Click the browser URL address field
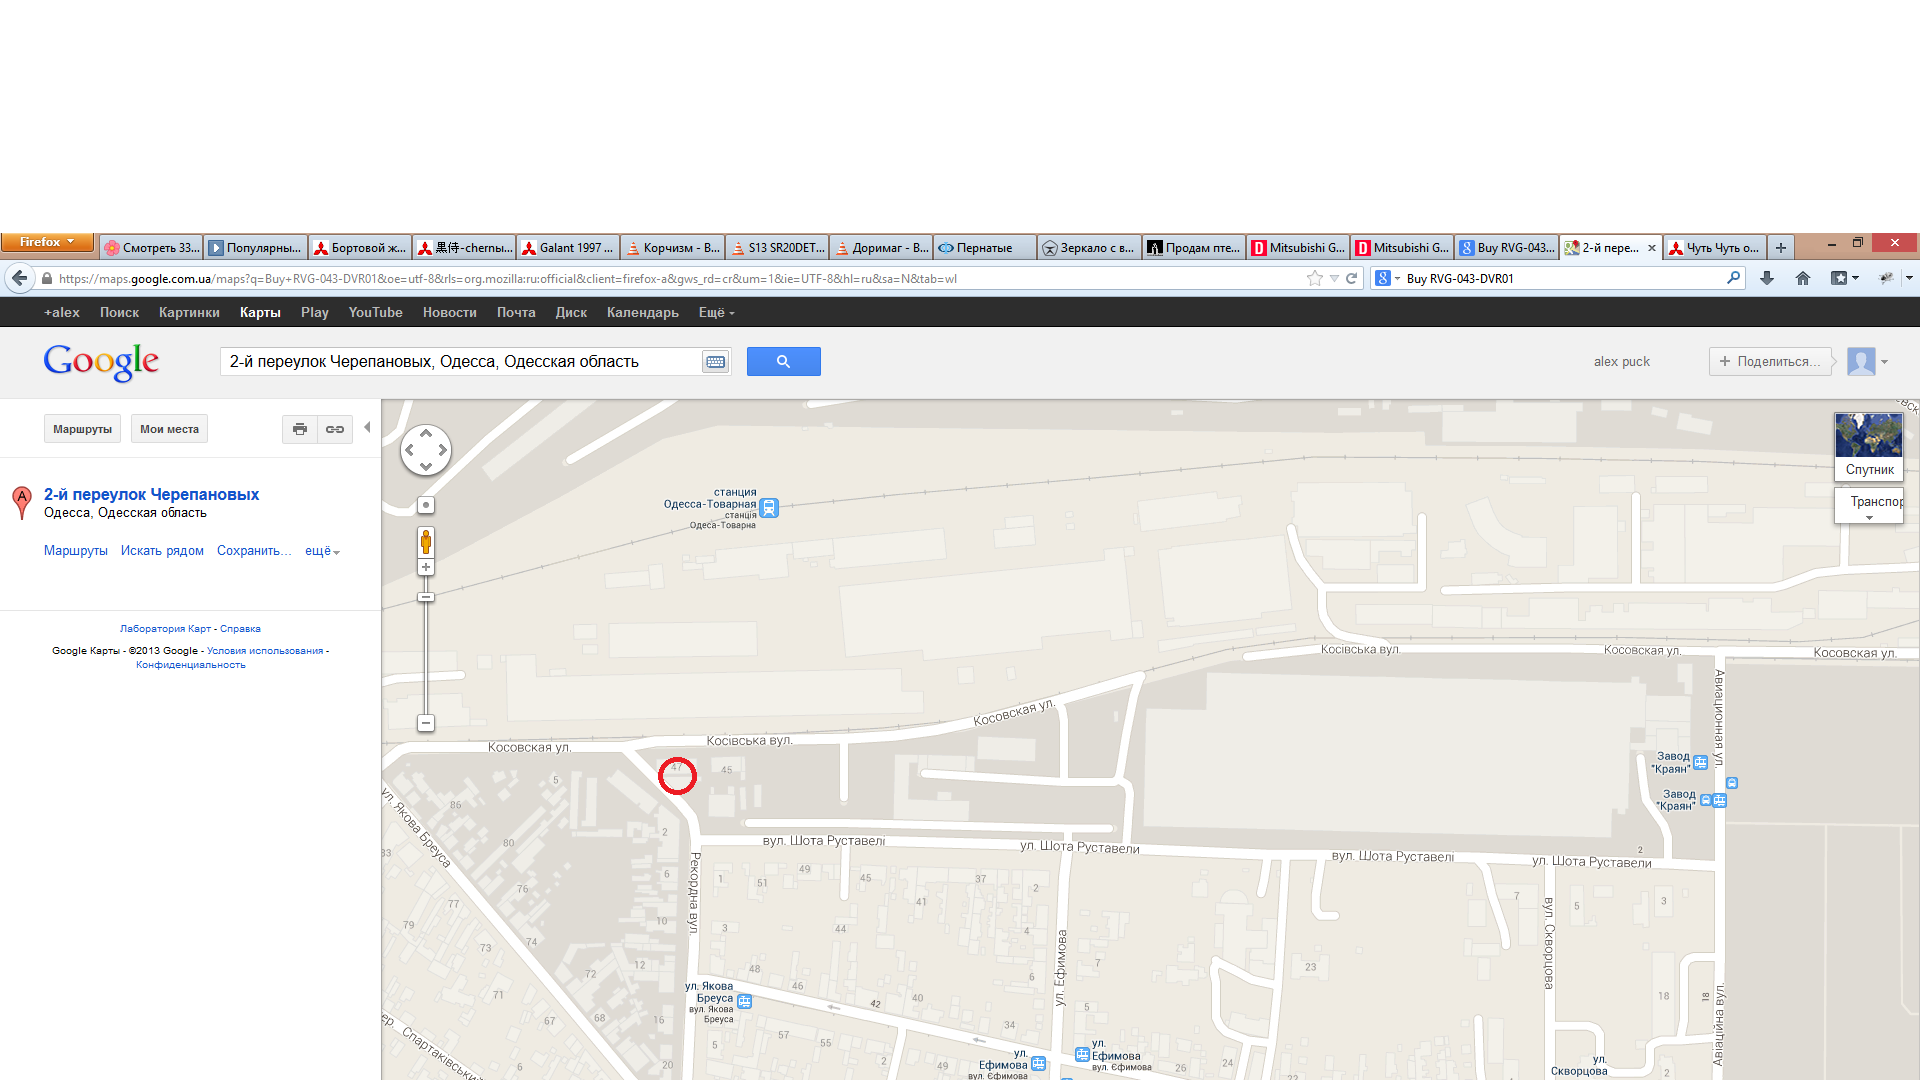Viewport: 1920px width, 1080px height. tap(680, 278)
